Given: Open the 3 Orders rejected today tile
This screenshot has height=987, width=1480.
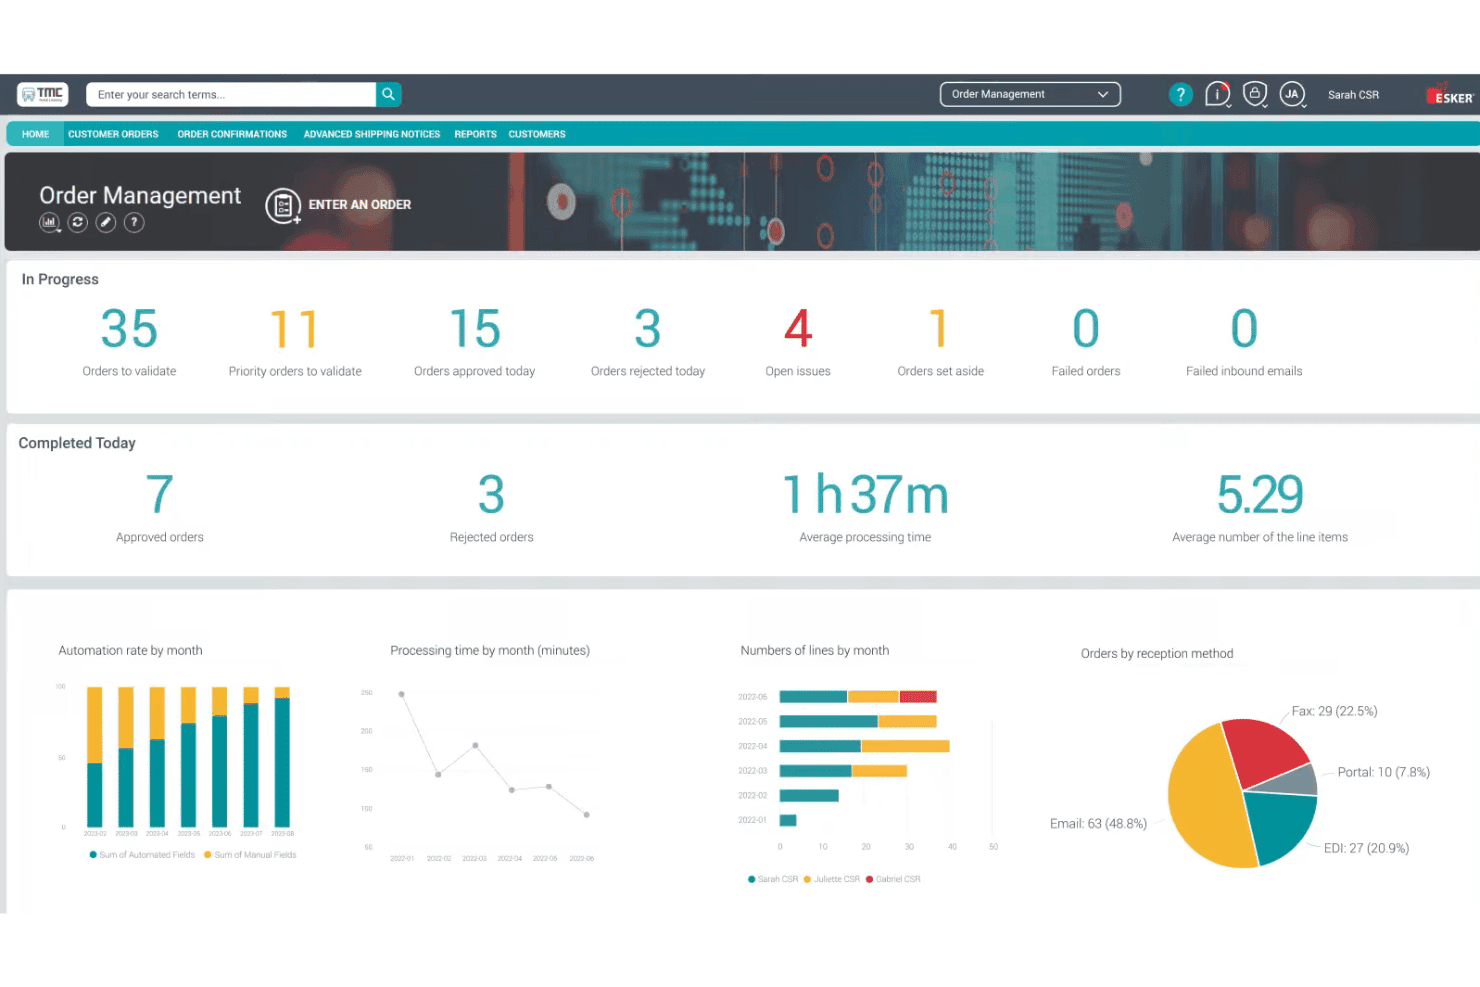Looking at the screenshot, I should pos(648,342).
